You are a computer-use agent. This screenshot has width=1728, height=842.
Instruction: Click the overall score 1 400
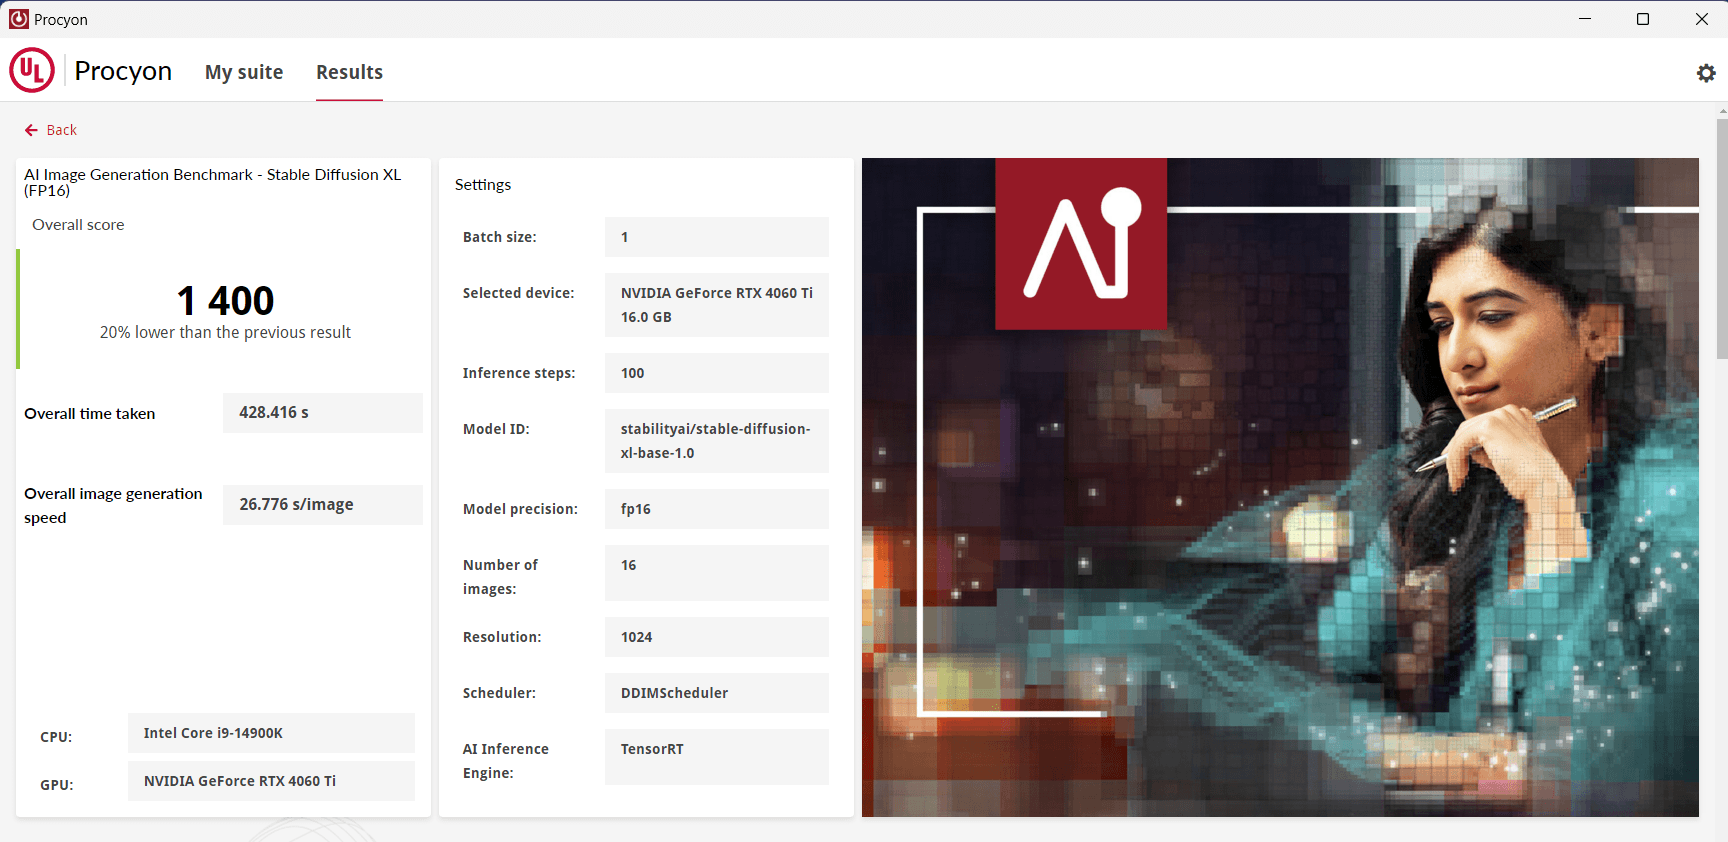225,301
